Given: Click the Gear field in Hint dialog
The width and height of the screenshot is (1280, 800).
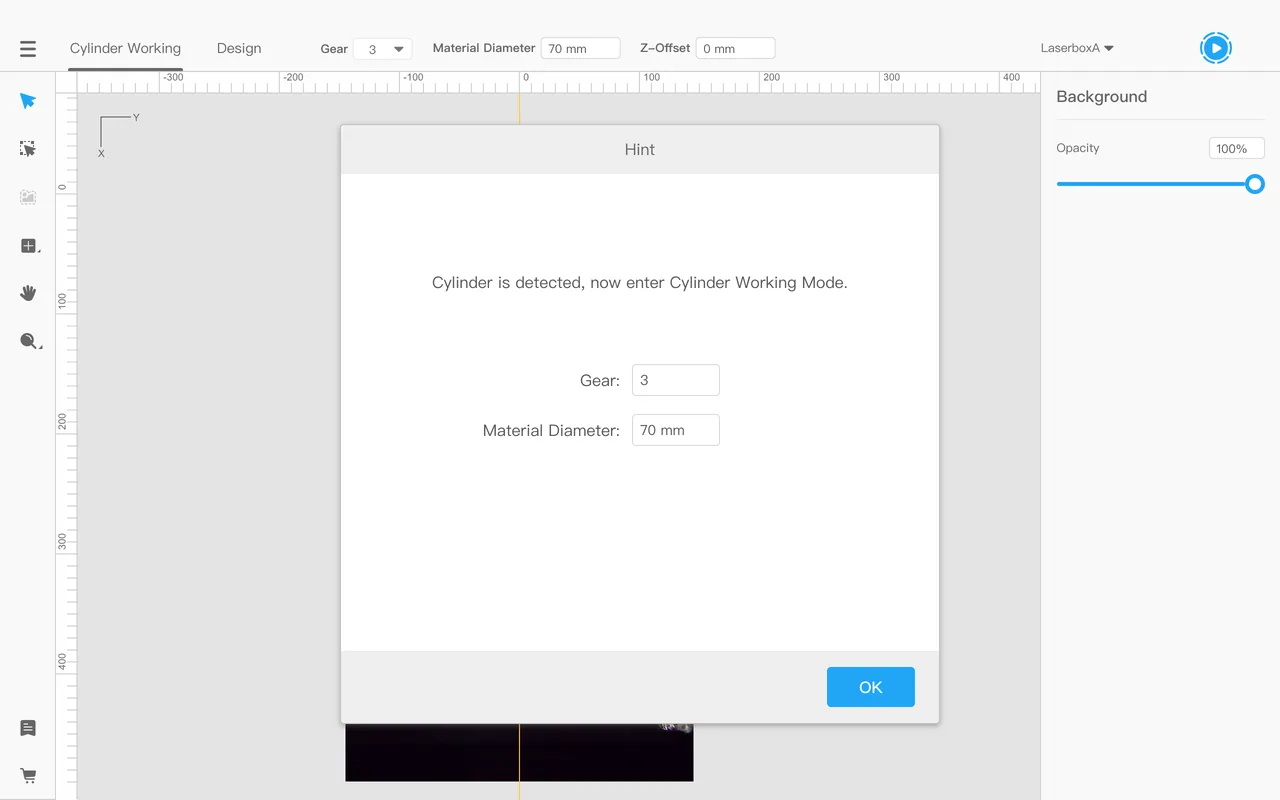Looking at the screenshot, I should pyautogui.click(x=676, y=380).
